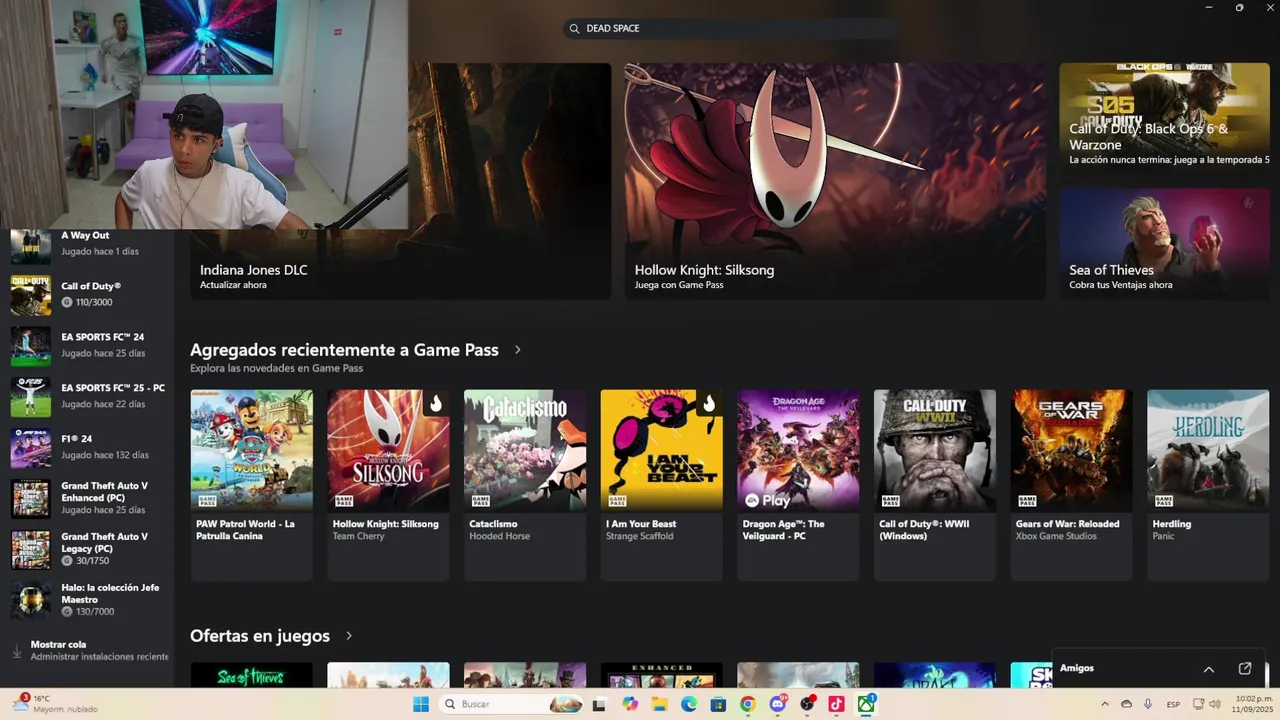
Task: Show hidden system tray icons
Action: (1104, 704)
